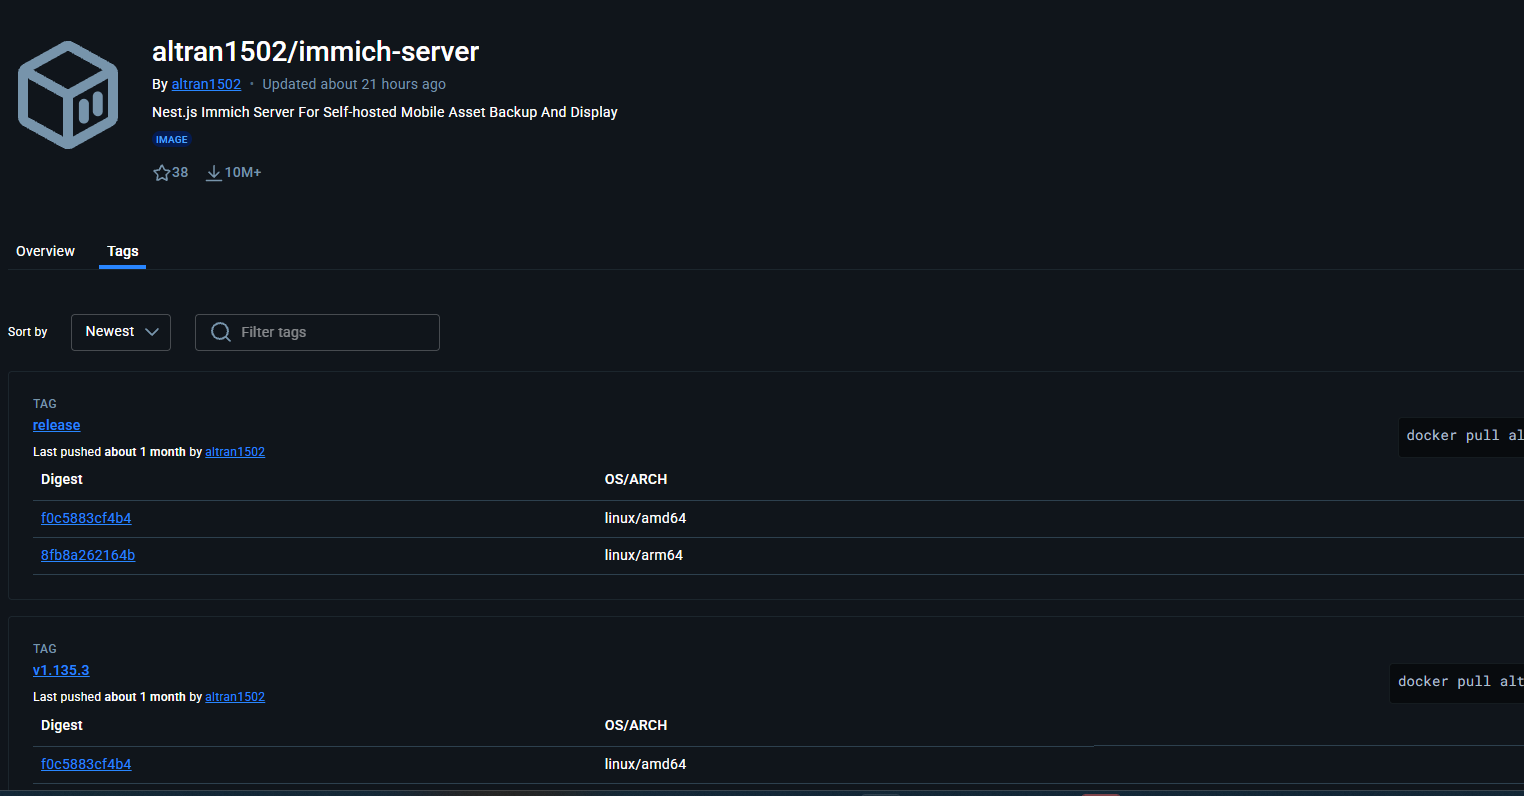The image size is (1524, 796).
Task: Open altran1502 link in release tag's Last pushed line
Action: 235,452
